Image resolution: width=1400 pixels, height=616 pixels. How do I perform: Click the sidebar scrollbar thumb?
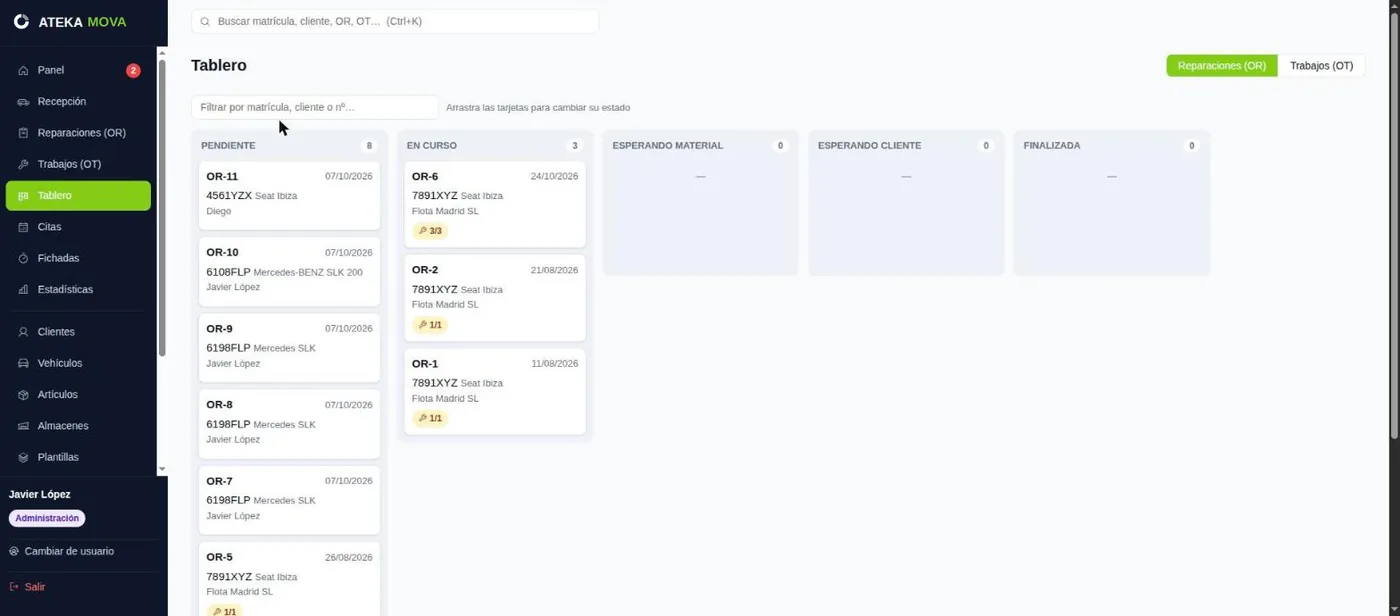click(x=162, y=207)
